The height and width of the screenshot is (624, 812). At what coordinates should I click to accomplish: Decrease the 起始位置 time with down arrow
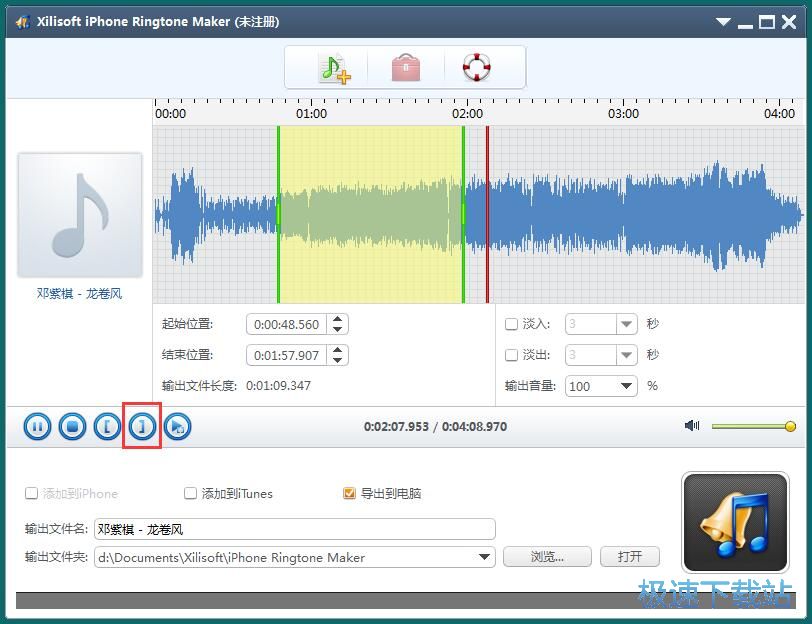[338, 329]
